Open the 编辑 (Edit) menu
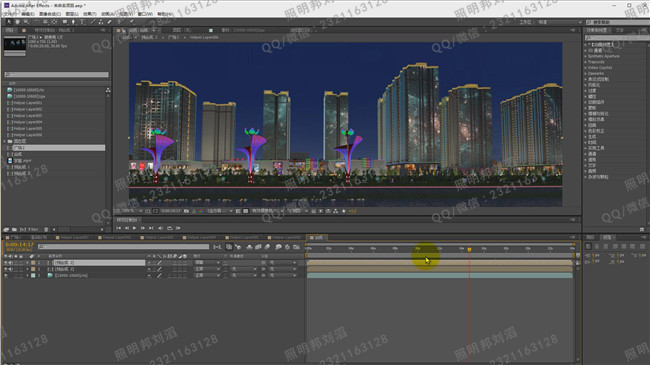Viewport: 650px width, 365px height. coord(27,14)
